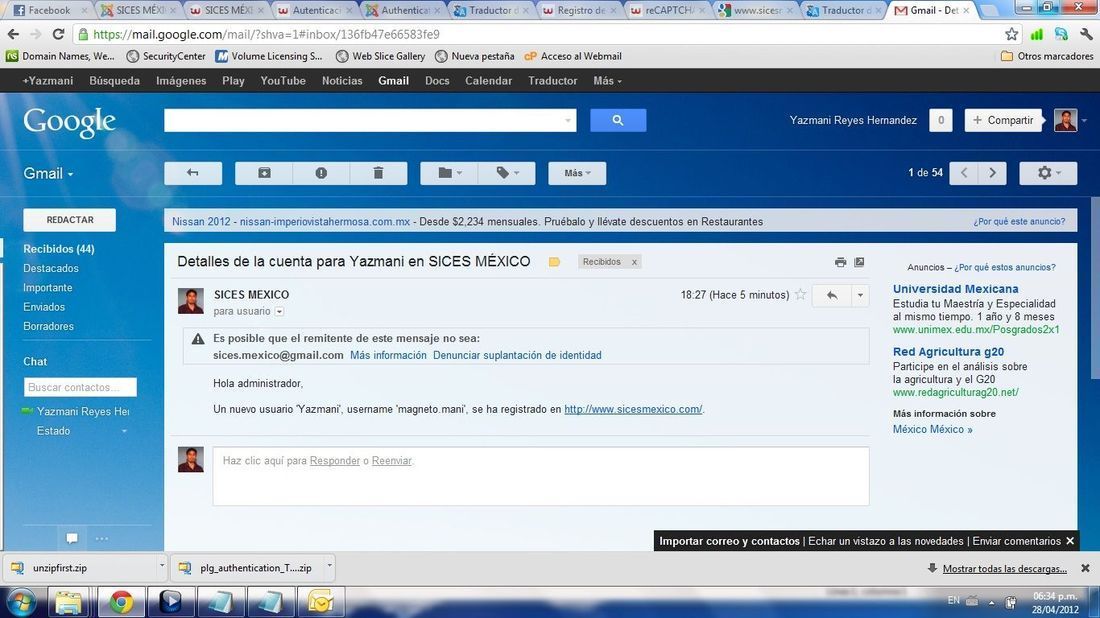This screenshot has width=1100, height=618.
Task: Close the Importar correo notification bar
Action: pyautogui.click(x=1070, y=541)
